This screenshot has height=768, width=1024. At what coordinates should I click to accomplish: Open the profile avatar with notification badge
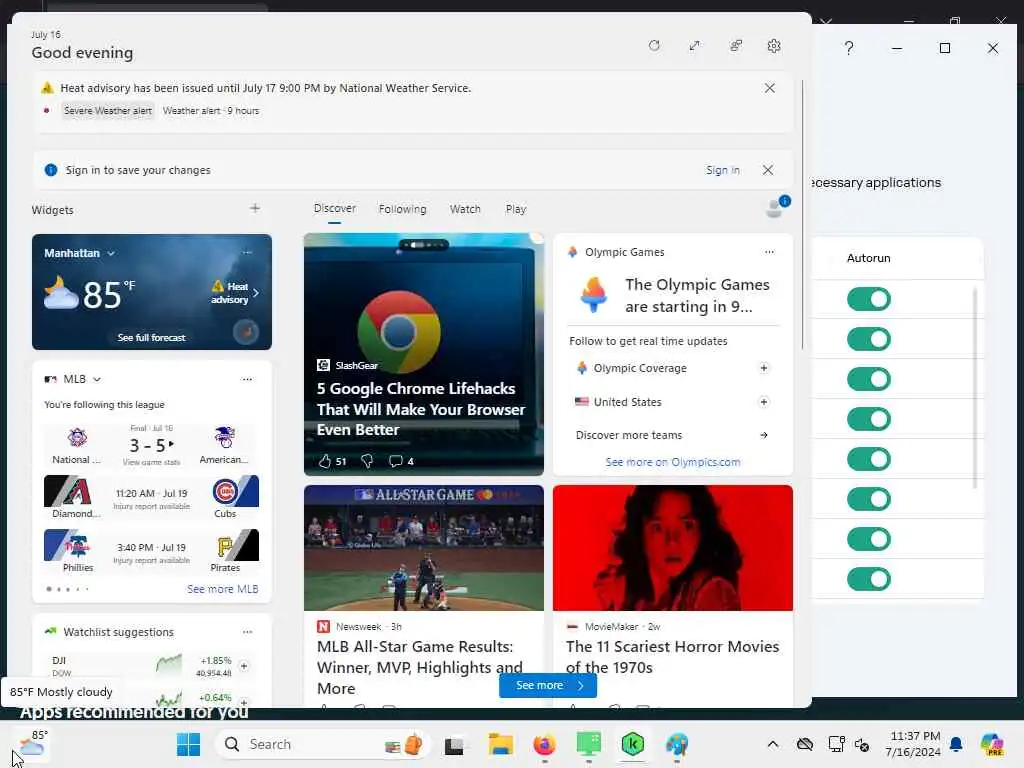(x=776, y=207)
